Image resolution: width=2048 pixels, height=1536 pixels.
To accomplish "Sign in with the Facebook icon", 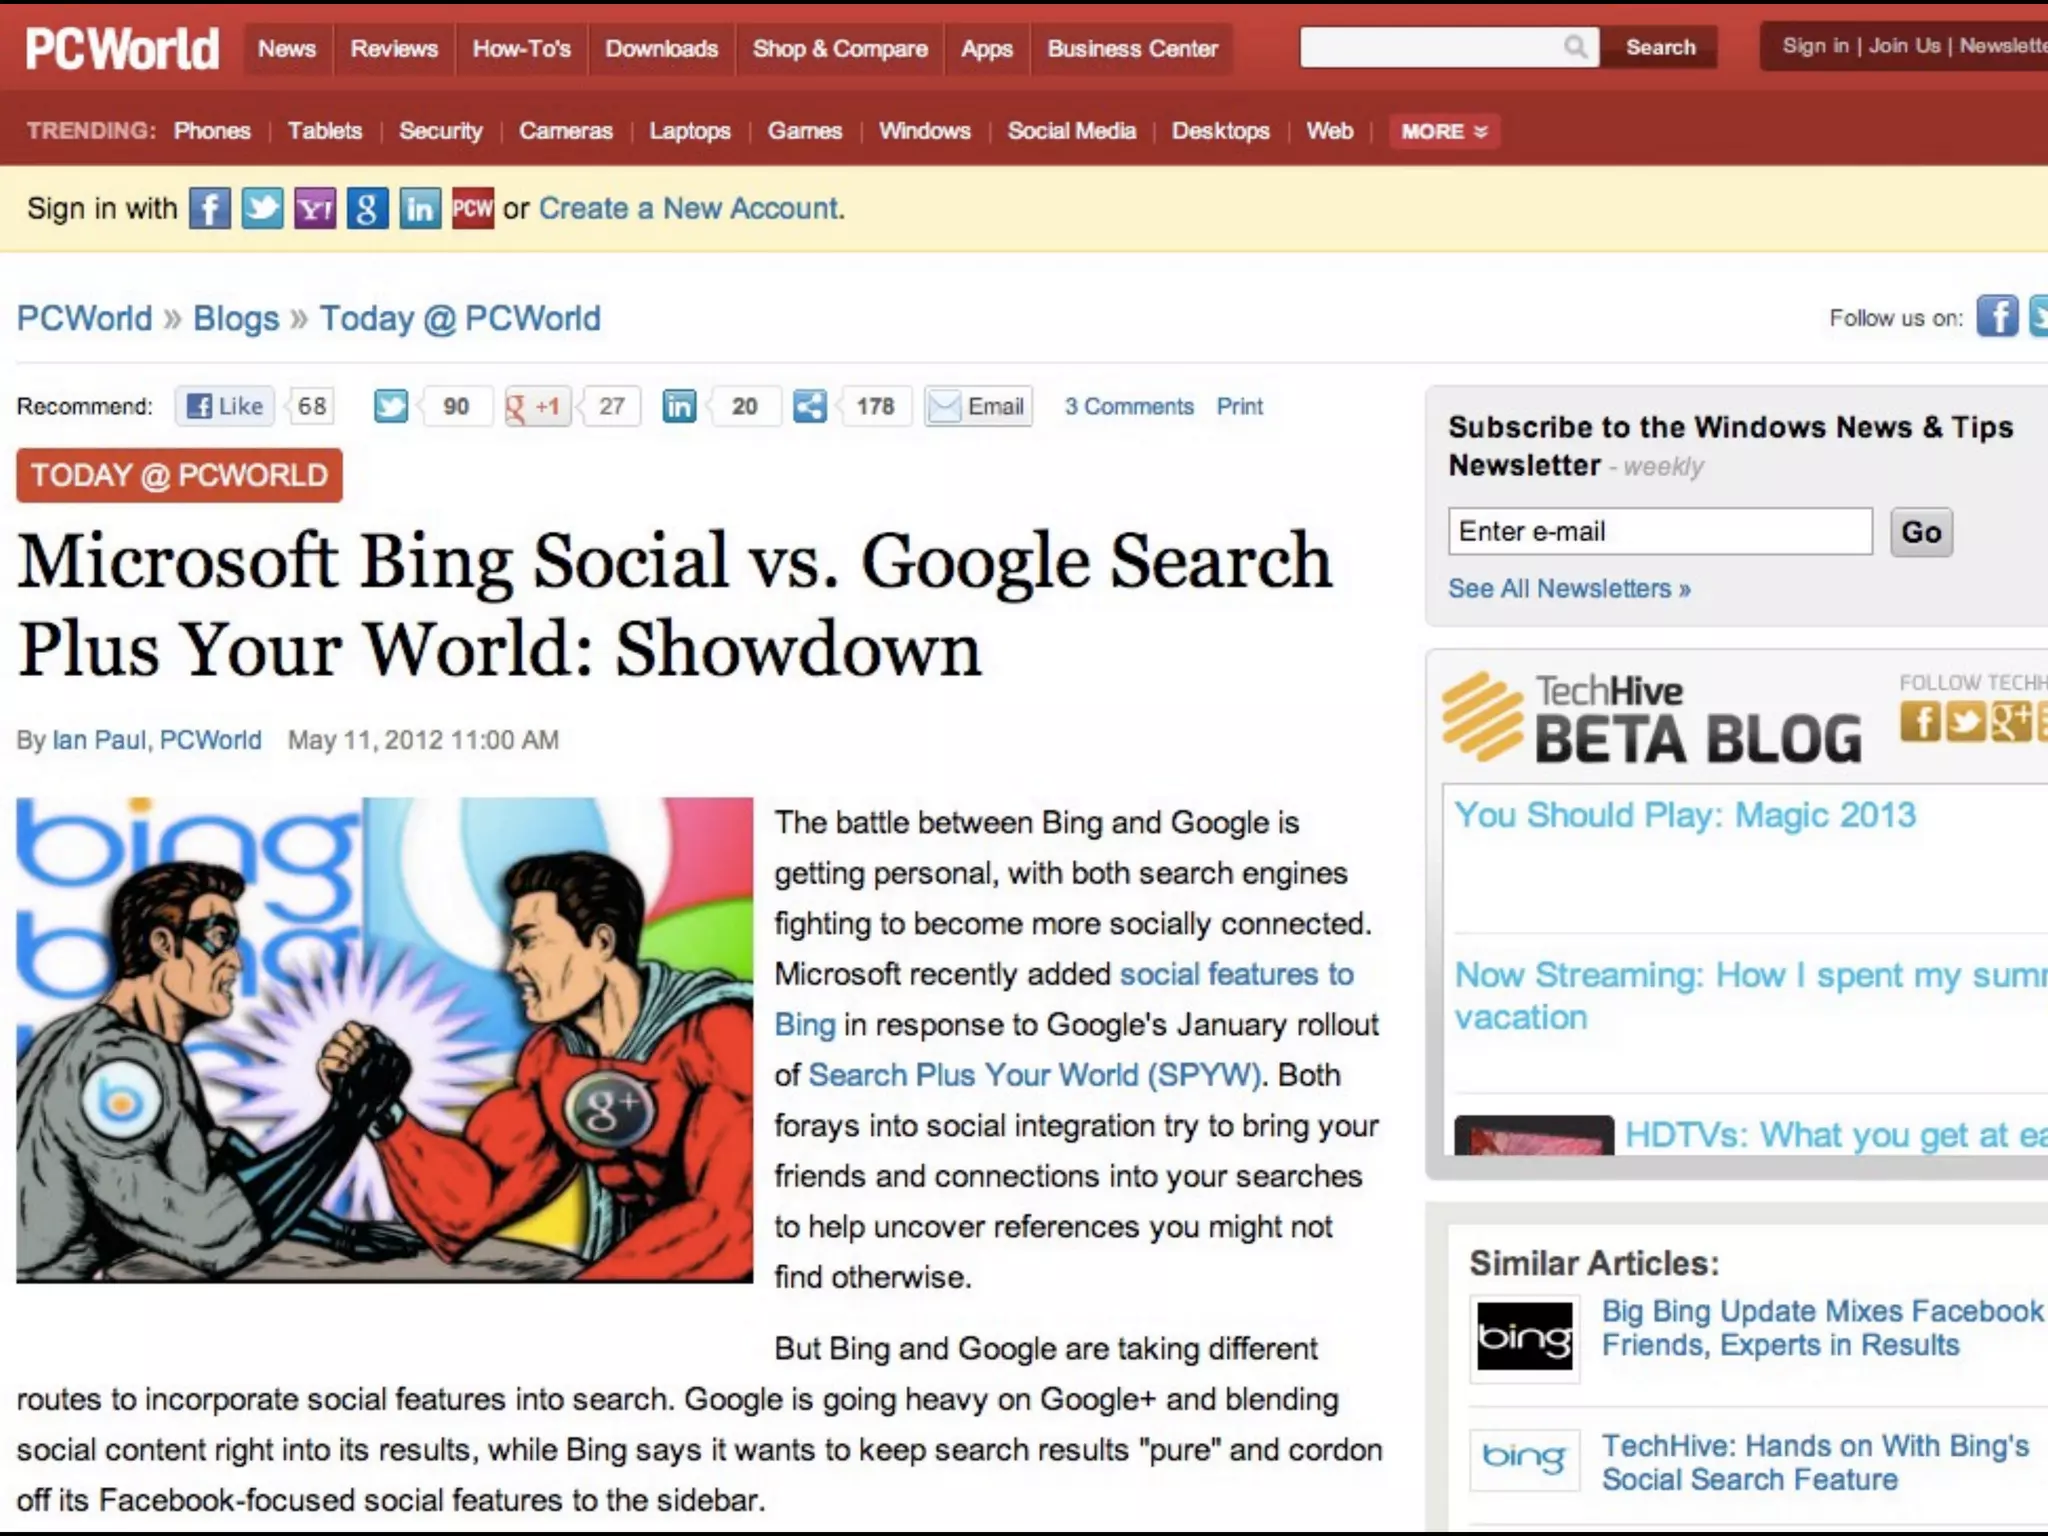I will [x=210, y=209].
